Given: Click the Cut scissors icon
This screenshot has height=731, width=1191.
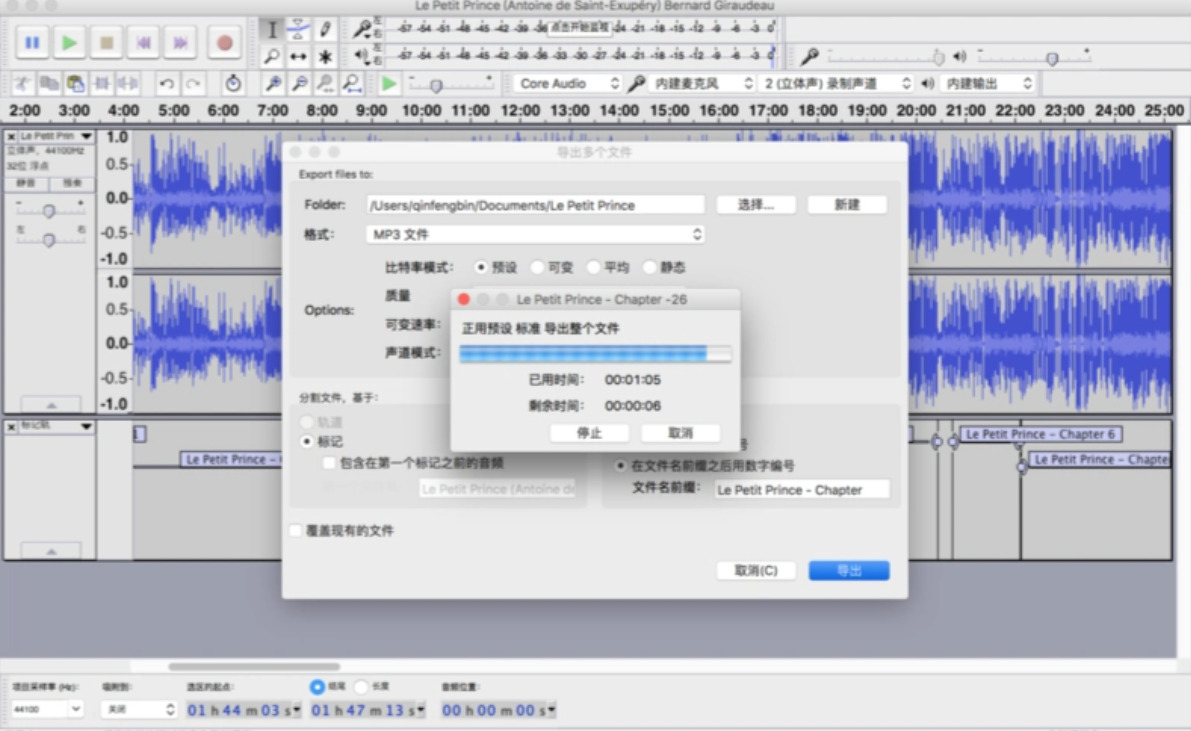Looking at the screenshot, I should 23,84.
